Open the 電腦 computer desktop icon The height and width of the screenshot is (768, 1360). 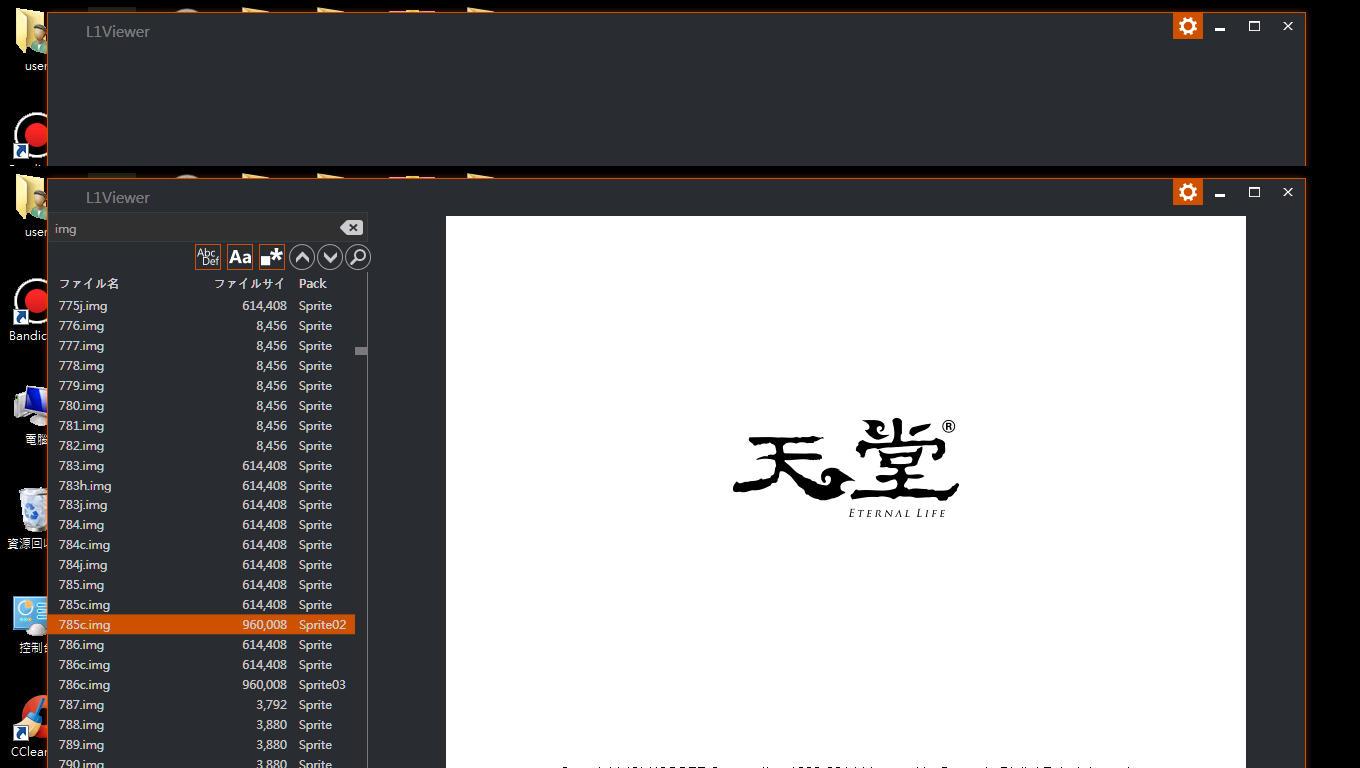(32, 415)
